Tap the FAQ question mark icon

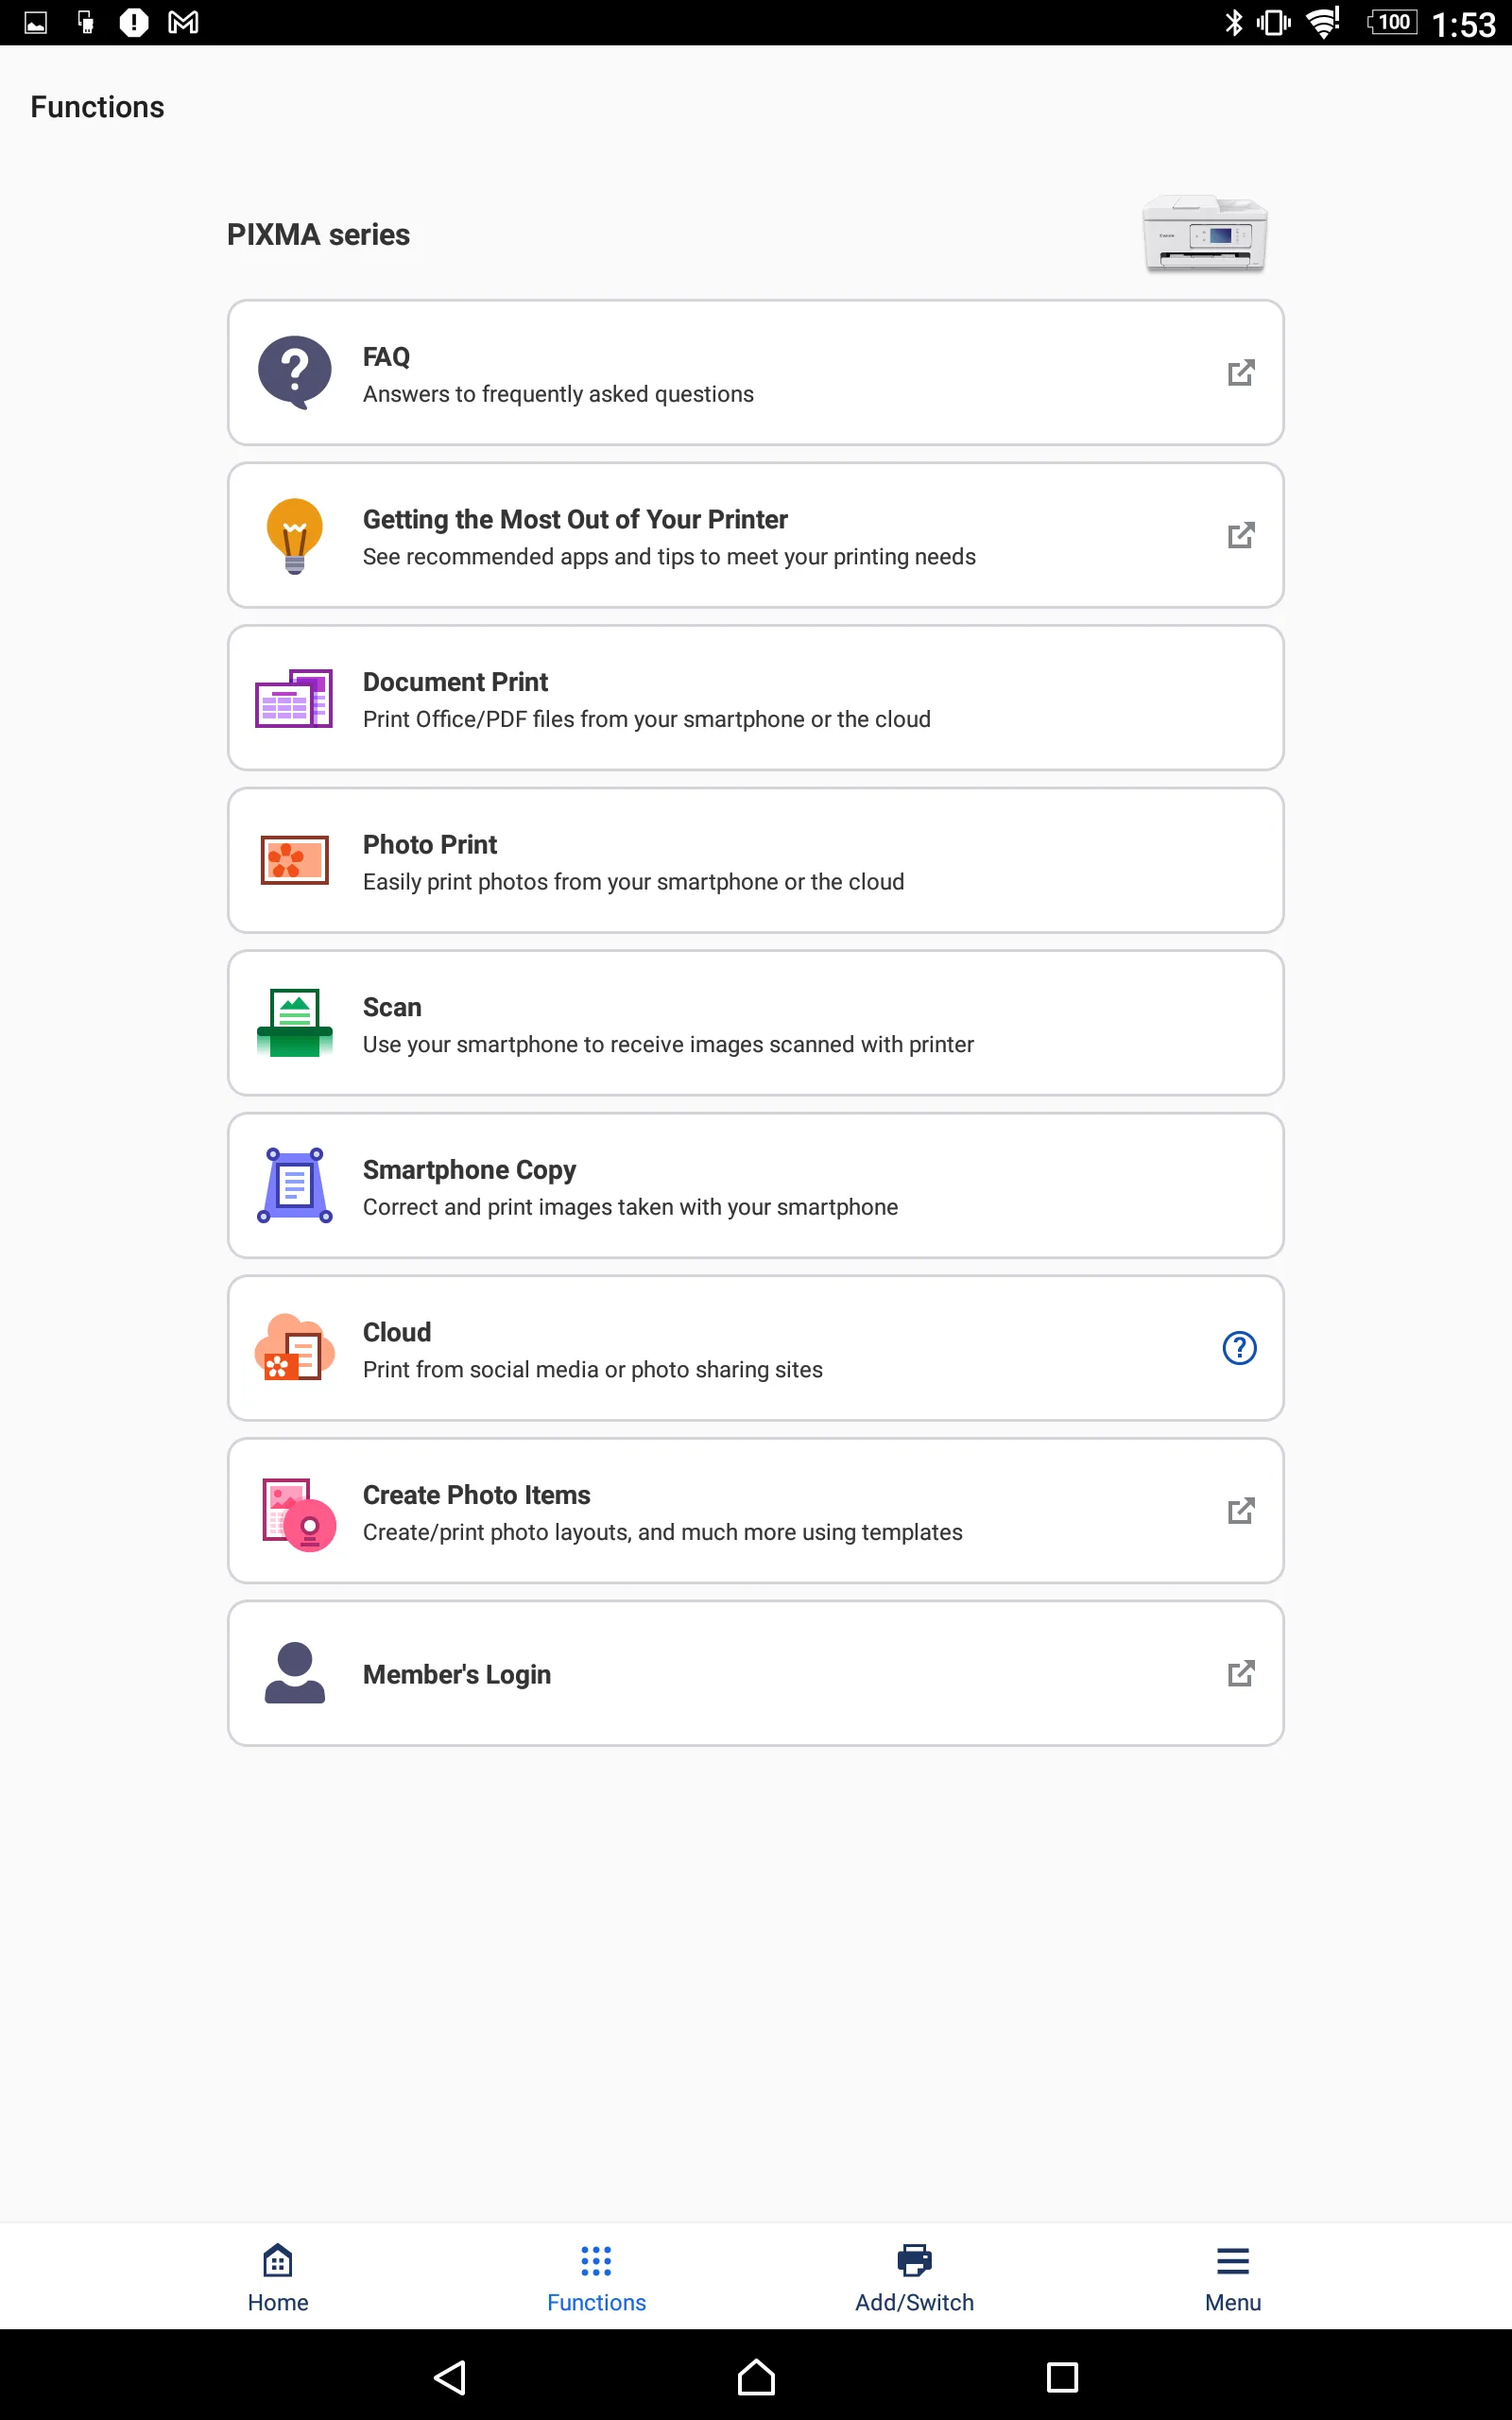coord(294,372)
